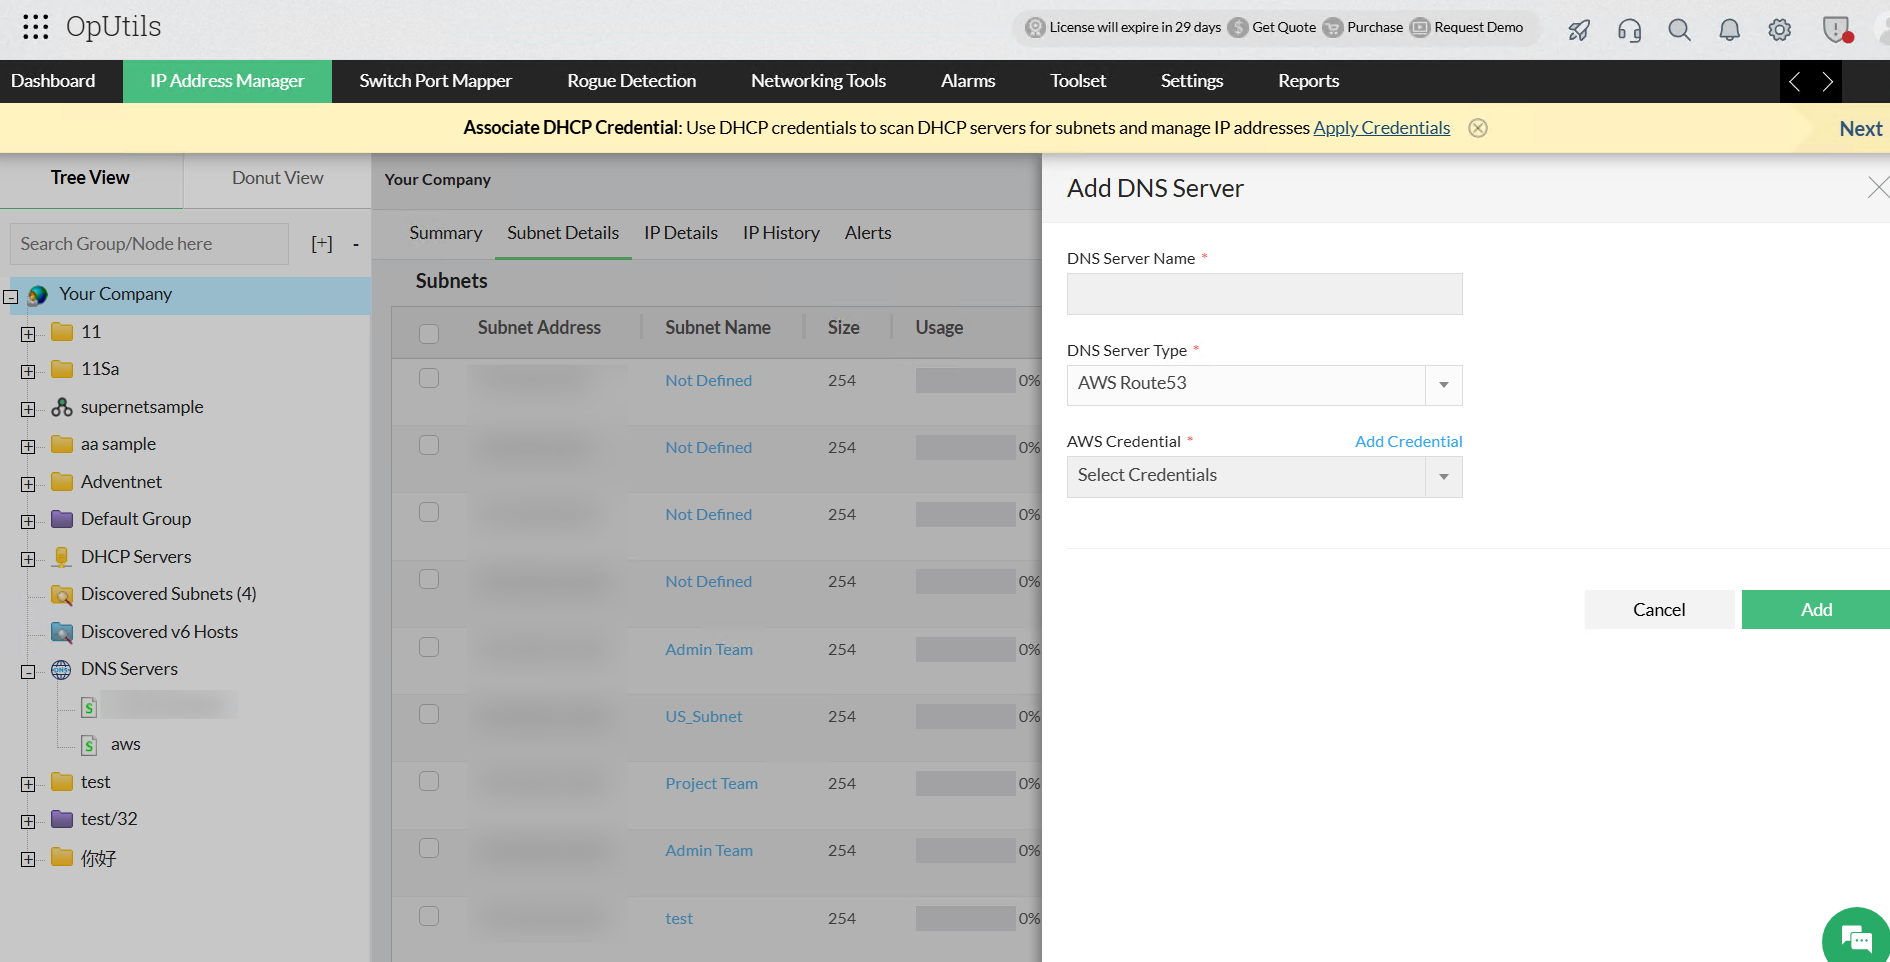Viewport: 1890px width, 962px height.
Task: Open the Switch Port Mapper menu
Action: [435, 81]
